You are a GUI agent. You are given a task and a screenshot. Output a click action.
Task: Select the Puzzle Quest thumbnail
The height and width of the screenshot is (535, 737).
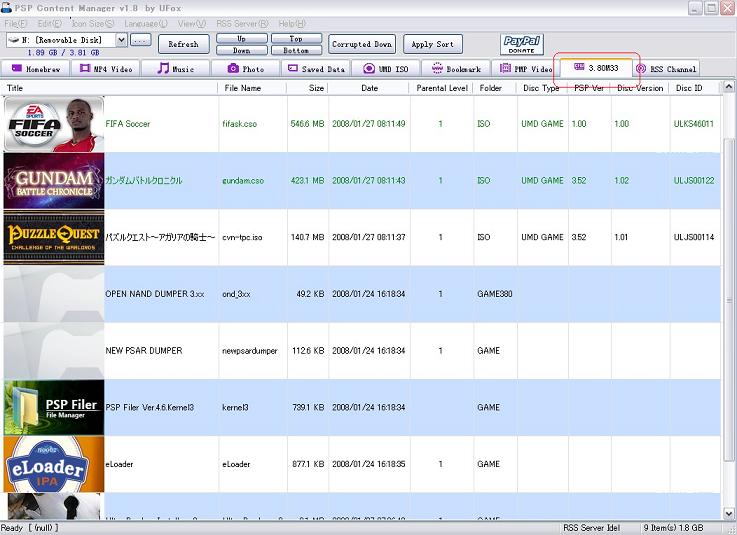(x=54, y=237)
